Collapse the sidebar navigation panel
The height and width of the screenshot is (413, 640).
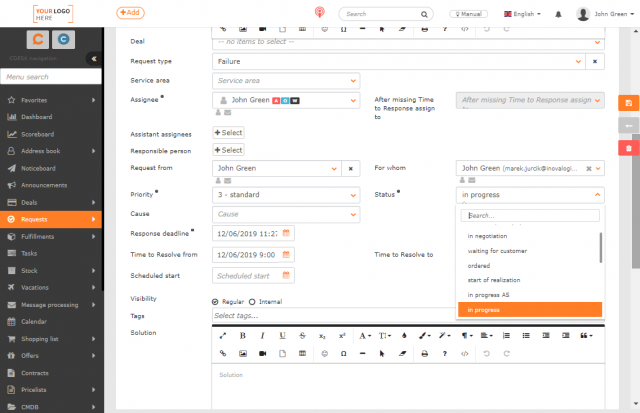pyautogui.click(x=94, y=59)
